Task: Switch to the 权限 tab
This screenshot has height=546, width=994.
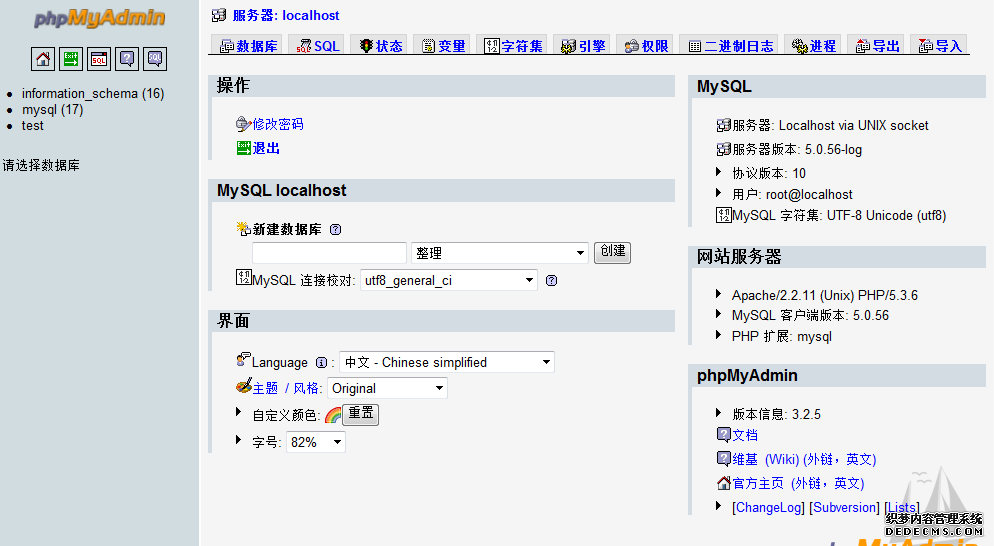Action: [x=646, y=46]
